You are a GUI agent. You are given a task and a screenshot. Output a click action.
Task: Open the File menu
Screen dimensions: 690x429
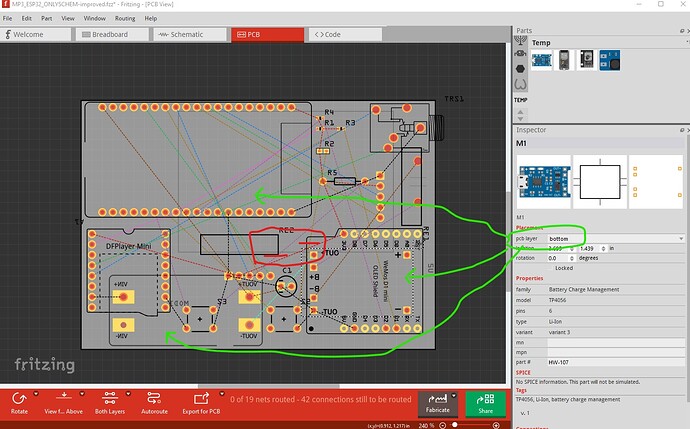pyautogui.click(x=7, y=18)
